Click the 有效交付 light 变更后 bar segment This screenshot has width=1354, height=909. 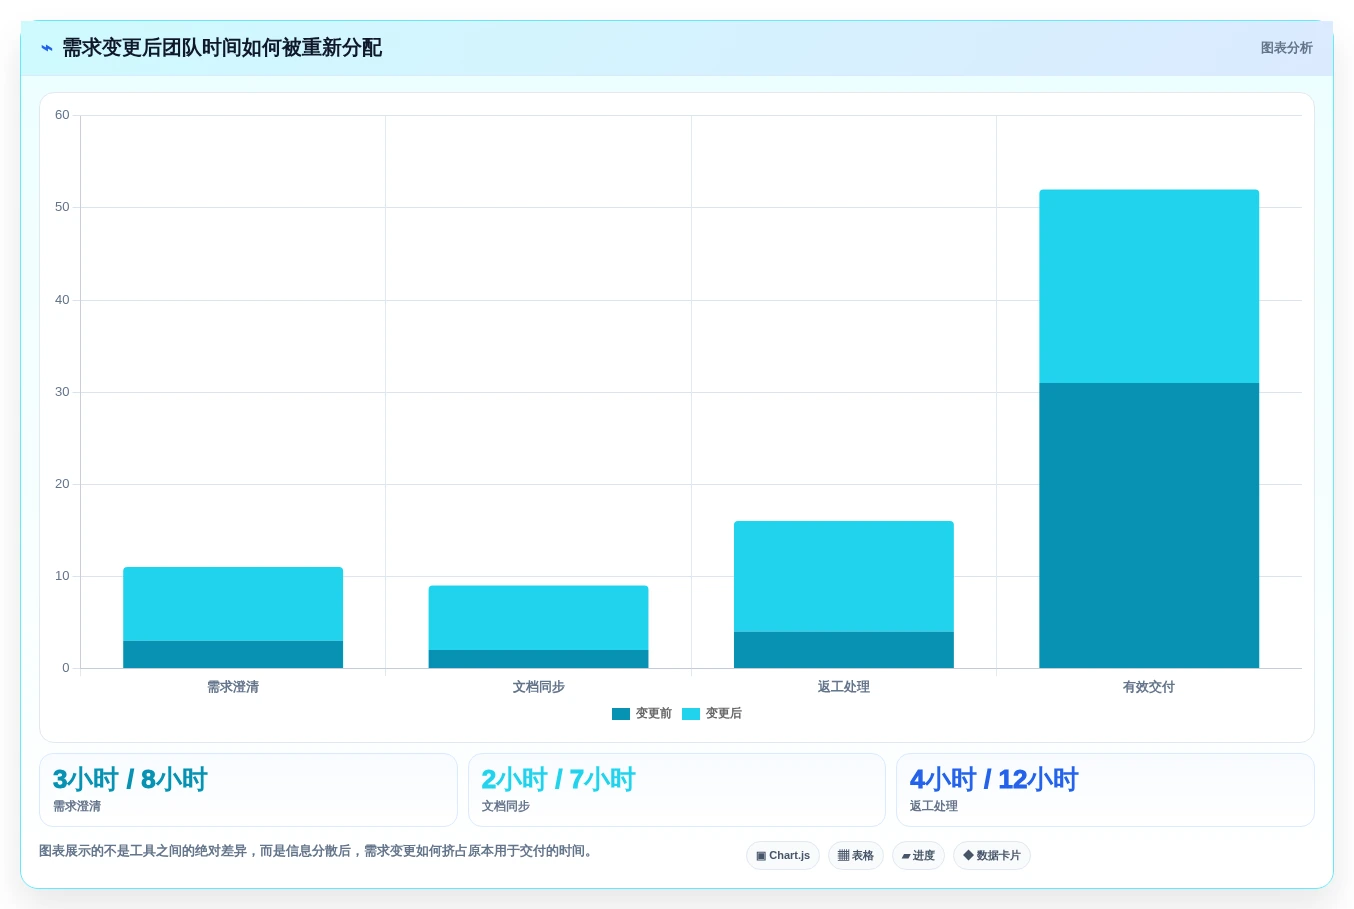point(1149,286)
